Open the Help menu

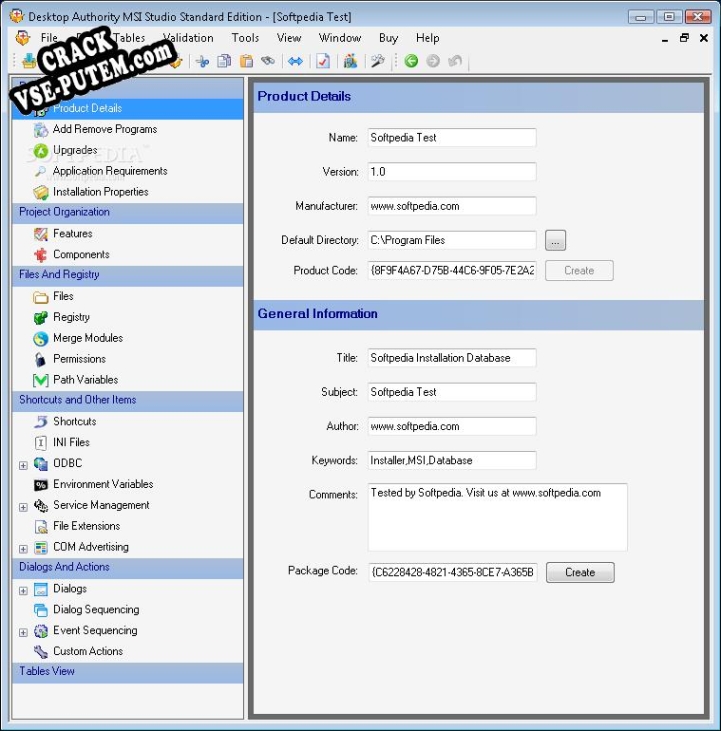point(427,38)
